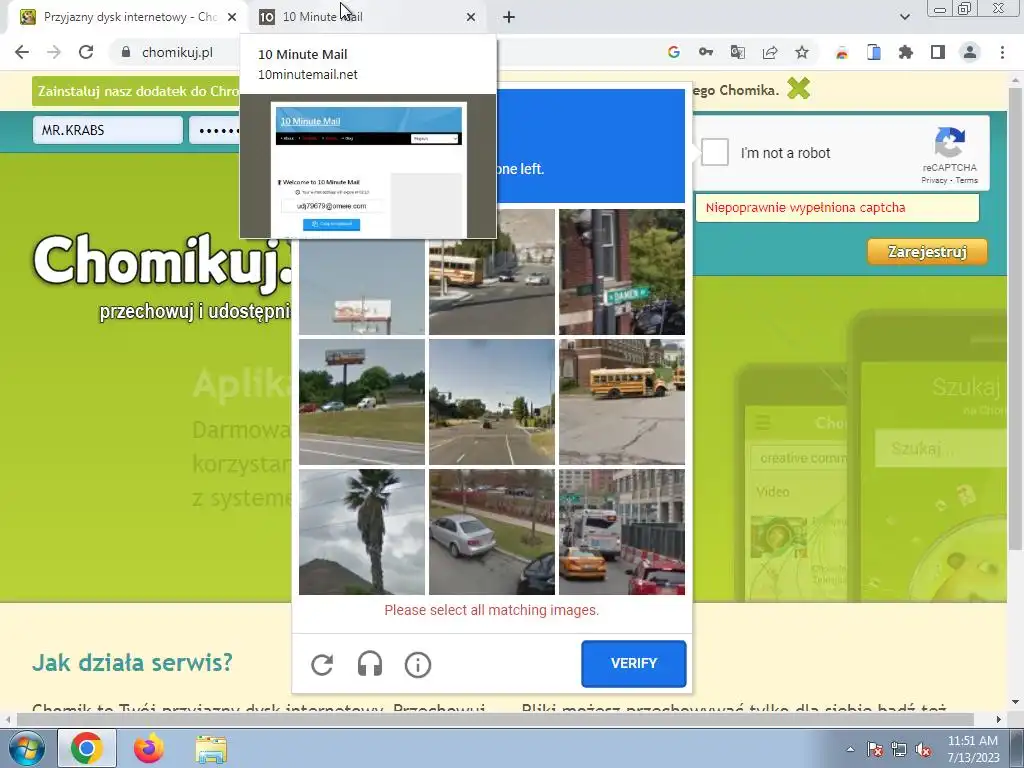Open Windows Start menu
This screenshot has width=1024, height=768.
(x=26, y=748)
